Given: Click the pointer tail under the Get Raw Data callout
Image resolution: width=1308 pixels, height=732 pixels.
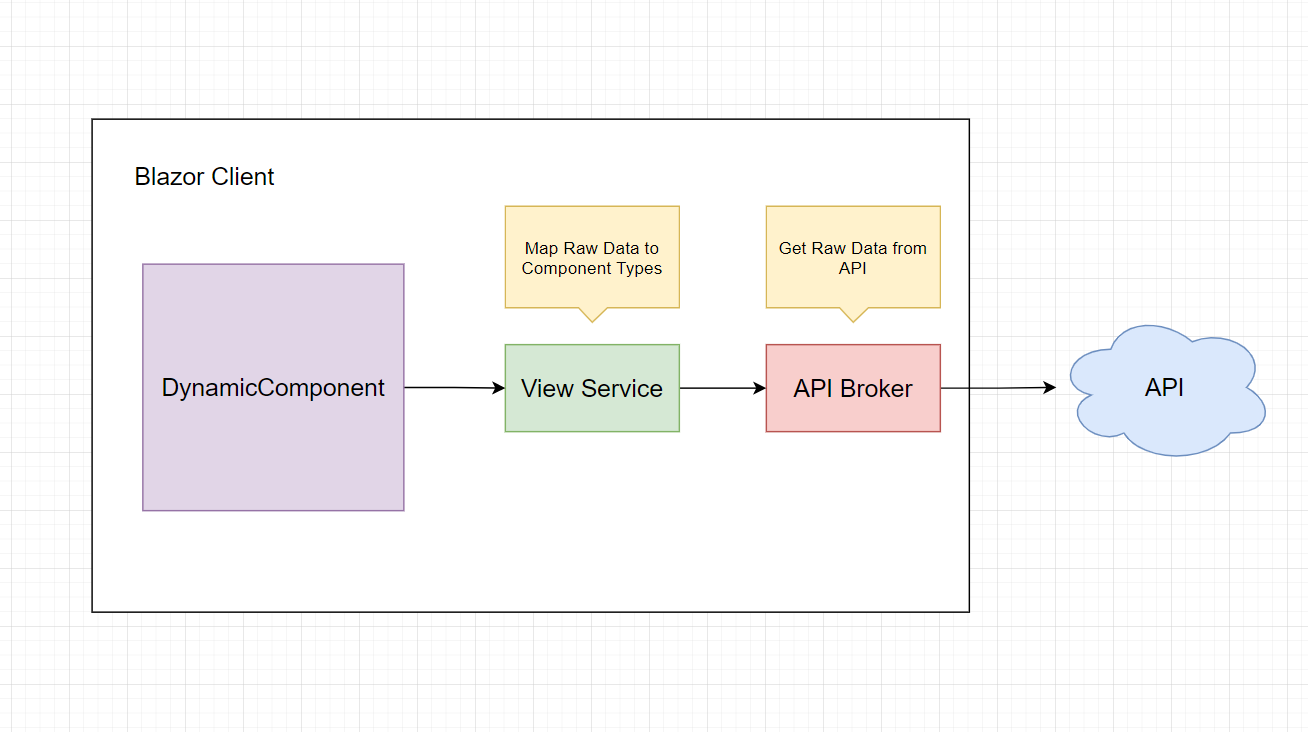Looking at the screenshot, I should point(852,315).
